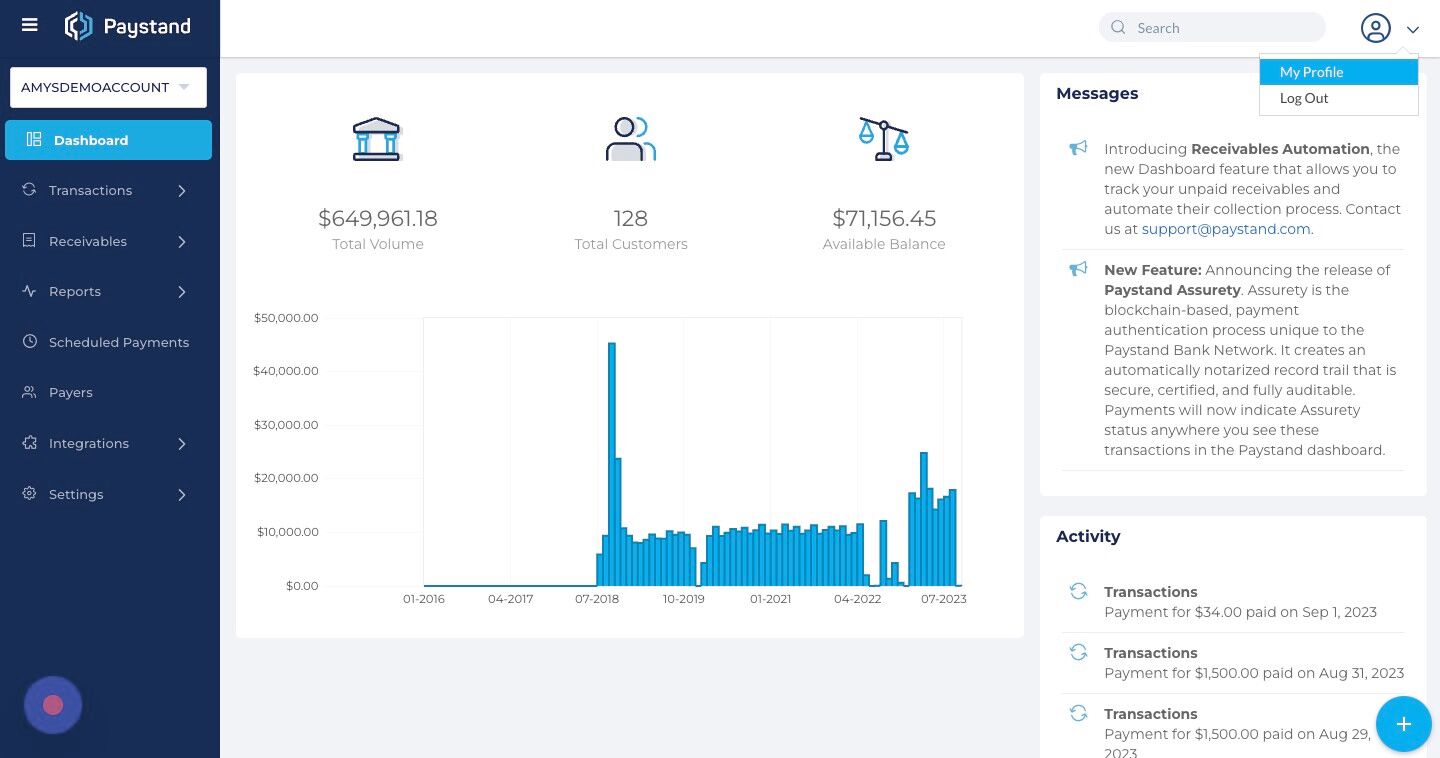Click the $50,000.00 y-axis label
Image resolution: width=1440 pixels, height=758 pixels.
pos(286,318)
